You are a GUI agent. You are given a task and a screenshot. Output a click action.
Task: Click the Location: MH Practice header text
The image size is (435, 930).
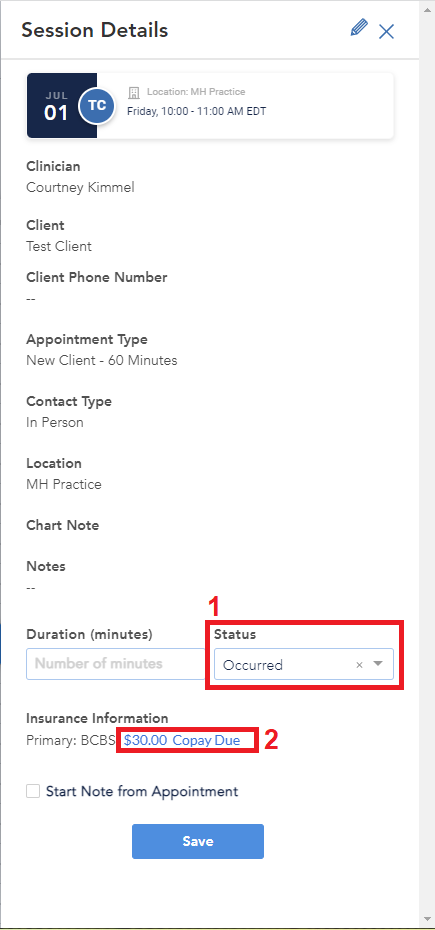196,92
